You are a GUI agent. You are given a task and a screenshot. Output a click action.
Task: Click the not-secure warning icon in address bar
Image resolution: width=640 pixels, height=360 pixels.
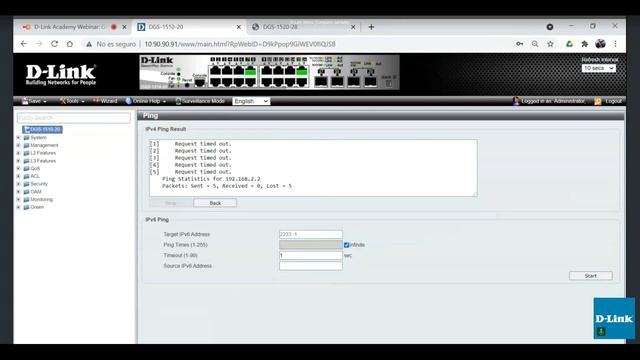pyautogui.click(x=89, y=44)
